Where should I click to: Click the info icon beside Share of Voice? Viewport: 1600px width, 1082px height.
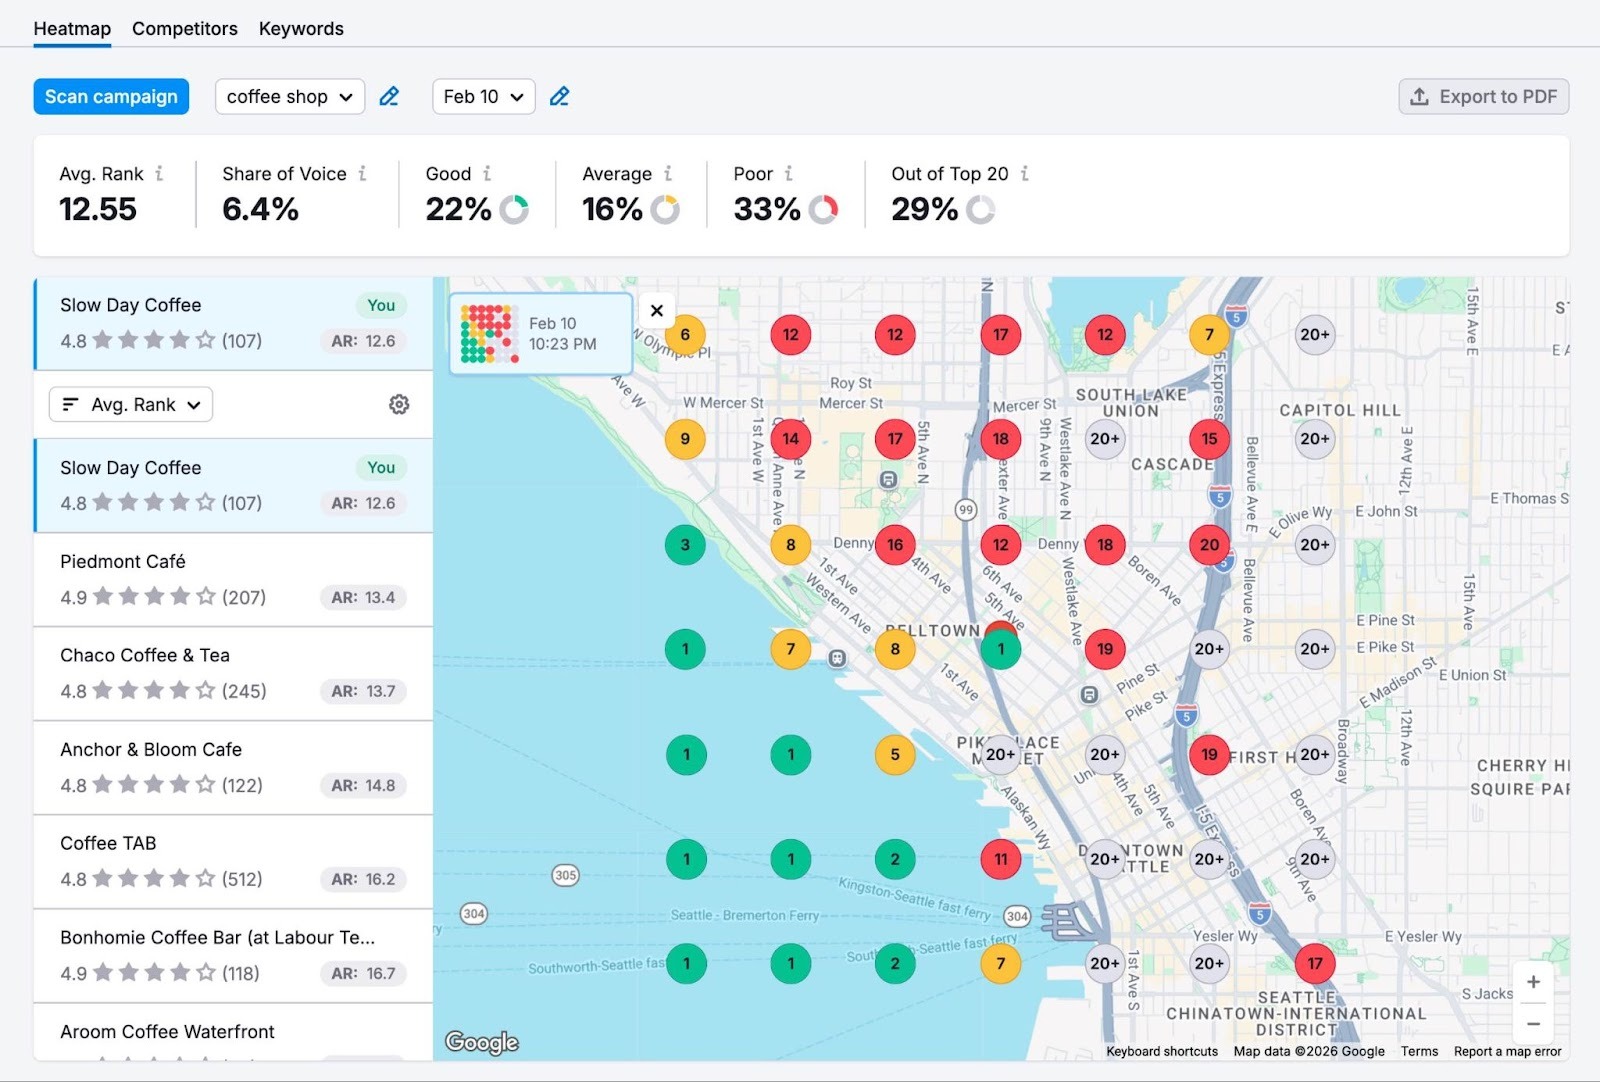point(361,173)
